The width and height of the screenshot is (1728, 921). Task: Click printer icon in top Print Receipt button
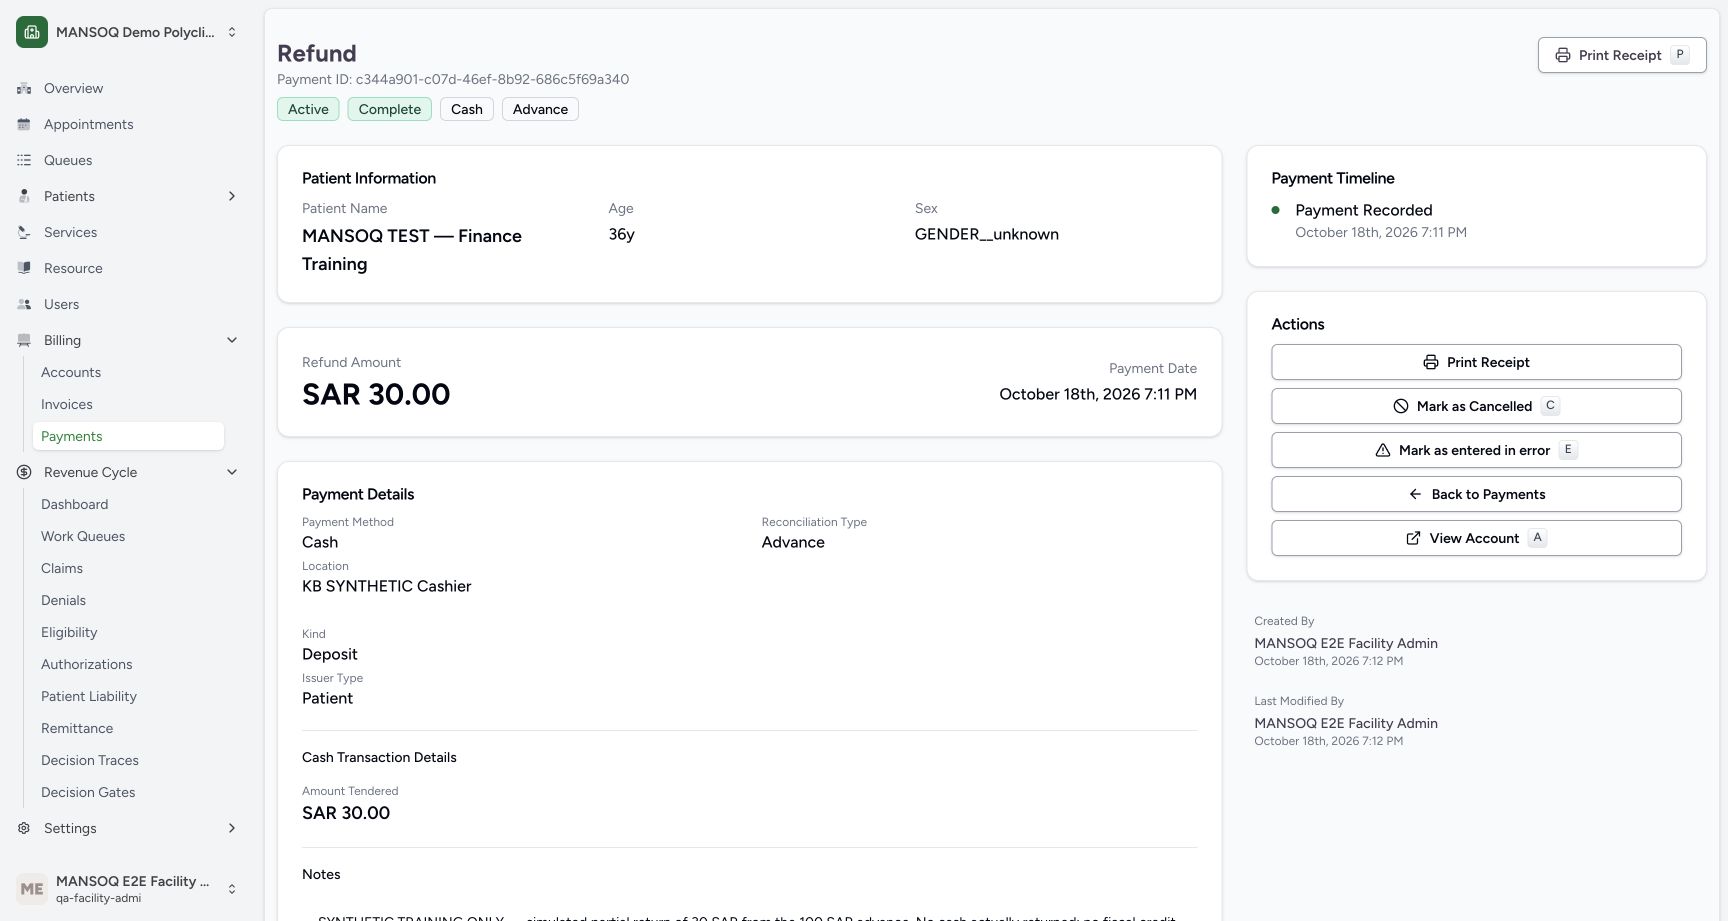[1563, 55]
